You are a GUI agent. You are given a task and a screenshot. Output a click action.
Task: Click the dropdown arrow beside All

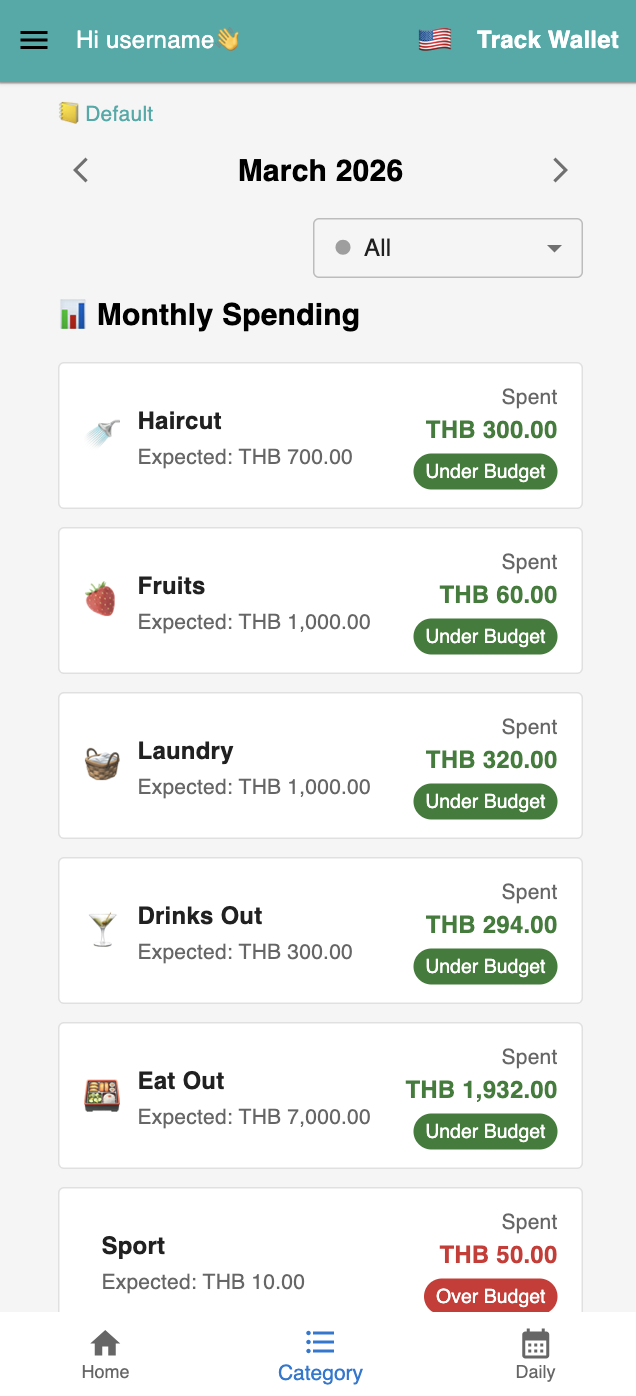[x=554, y=248]
